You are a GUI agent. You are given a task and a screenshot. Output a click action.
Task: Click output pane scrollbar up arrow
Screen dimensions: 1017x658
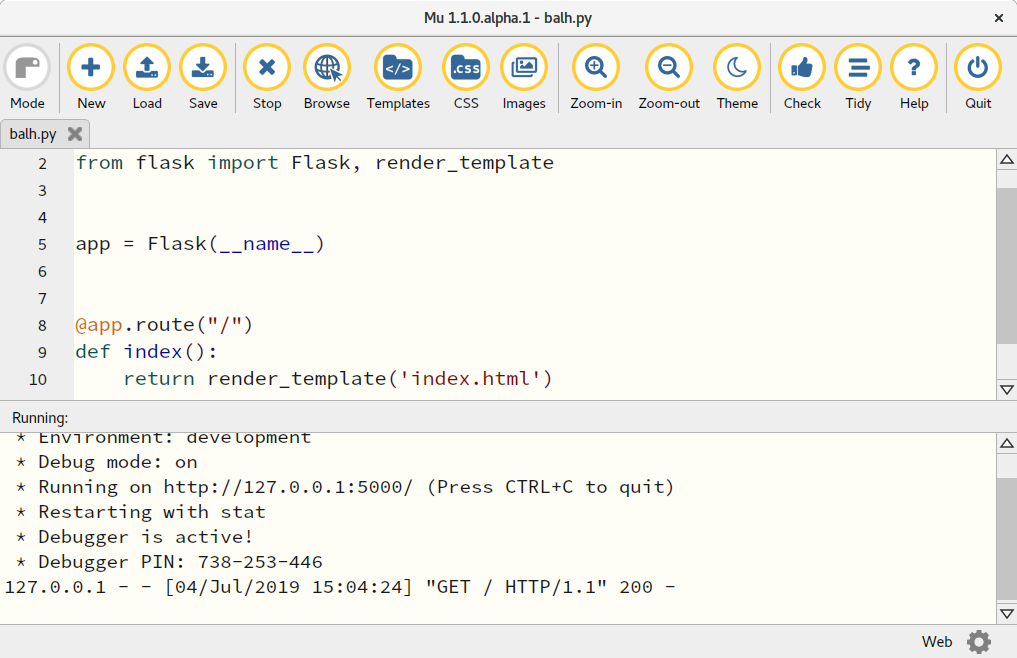1007,444
